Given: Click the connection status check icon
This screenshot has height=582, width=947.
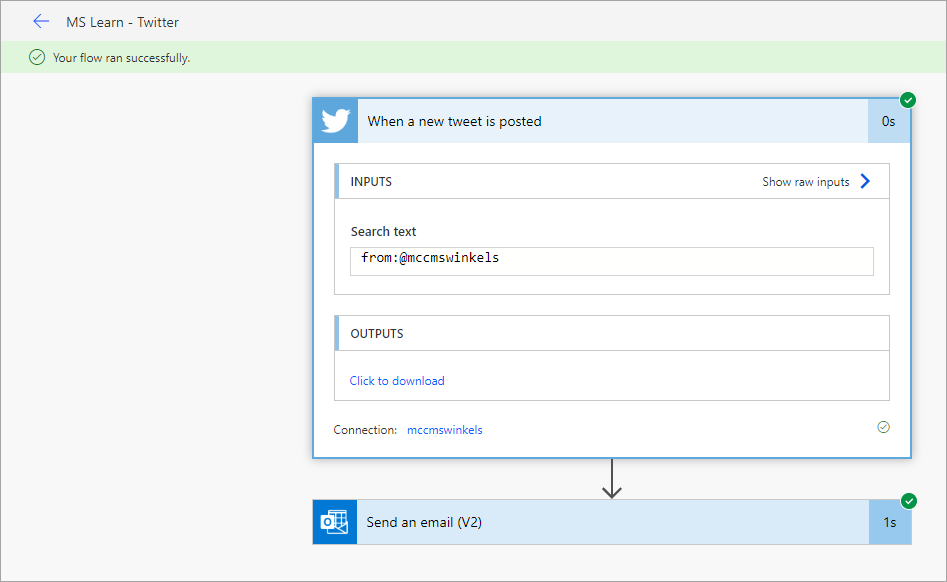Looking at the screenshot, I should click(x=883, y=427).
